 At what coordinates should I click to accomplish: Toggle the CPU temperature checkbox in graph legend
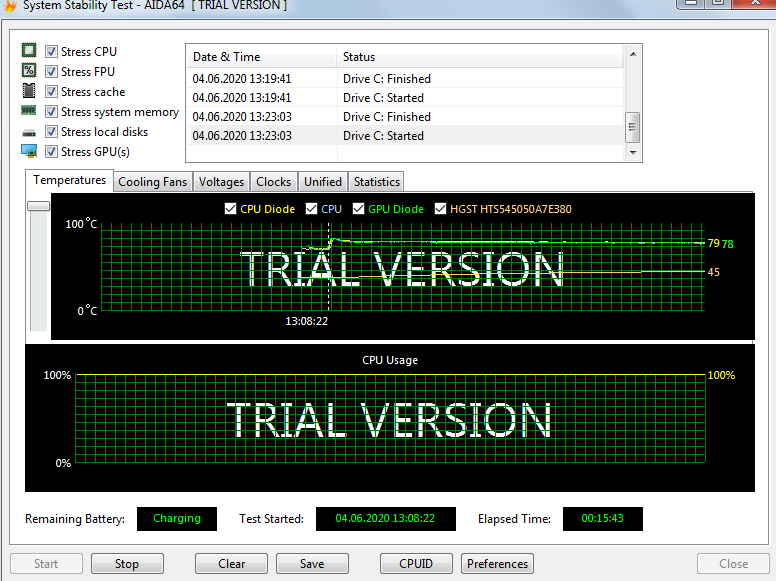(x=311, y=209)
